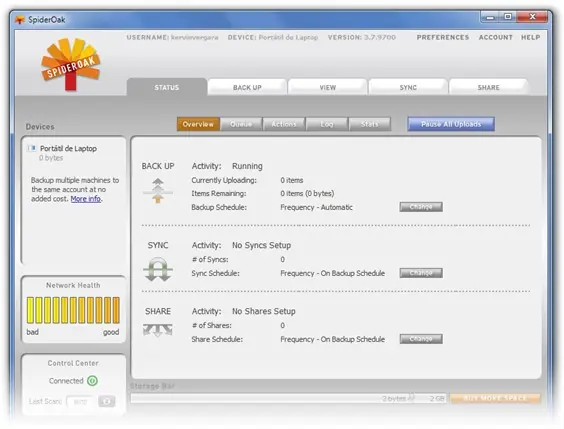
Task: Click the BUY MORE SPACE button
Action: pos(495,398)
